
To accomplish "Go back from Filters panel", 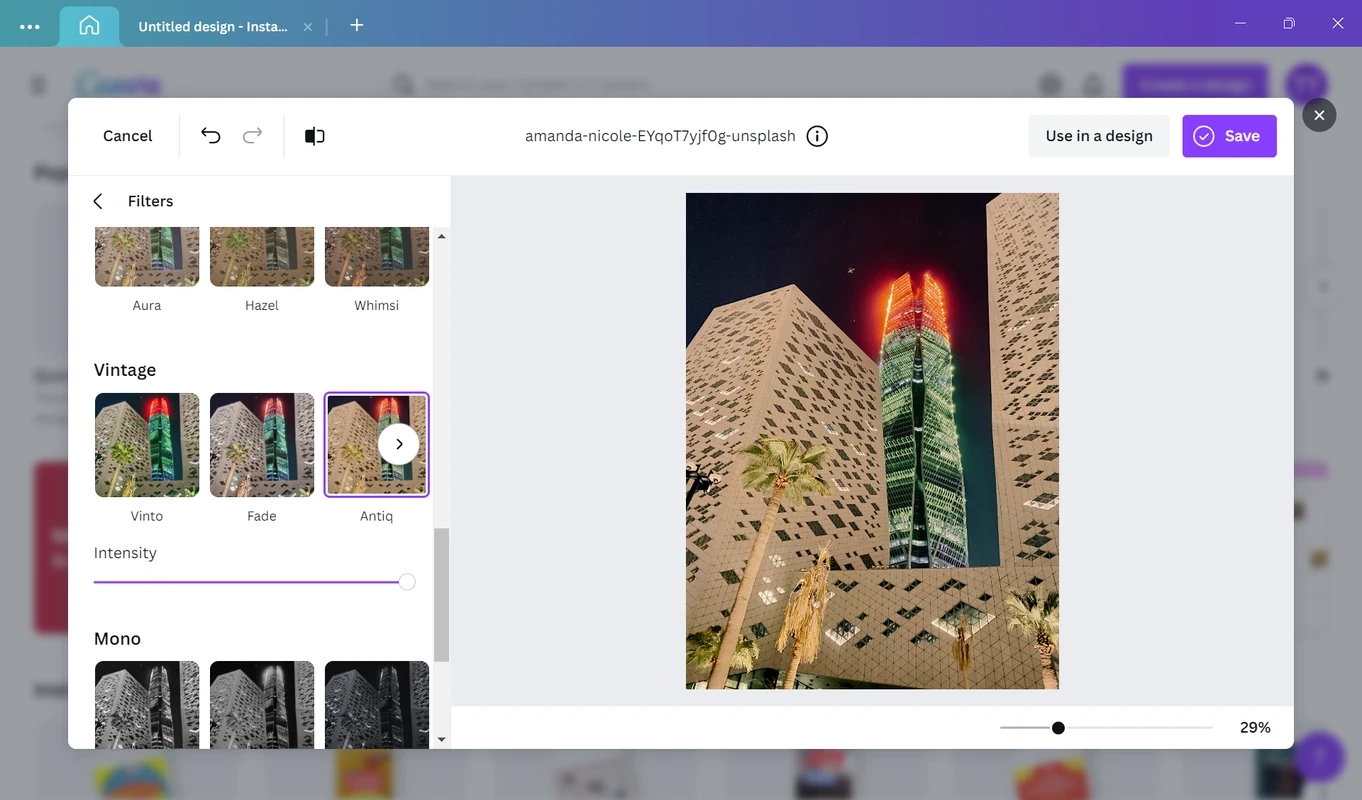I will (98, 201).
